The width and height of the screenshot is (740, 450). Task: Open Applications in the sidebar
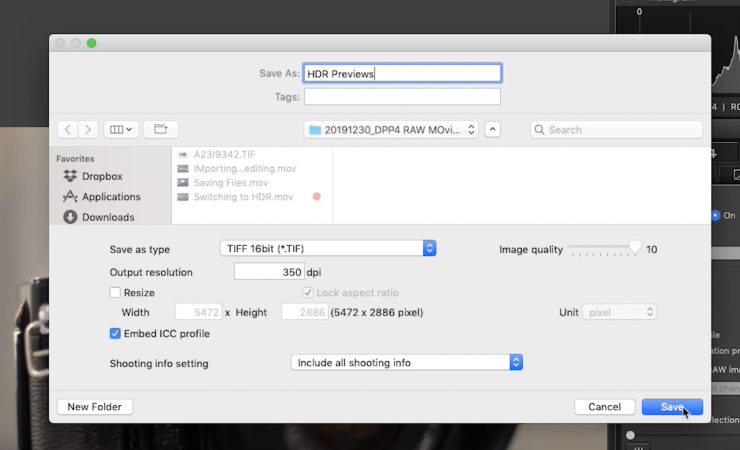pos(110,197)
